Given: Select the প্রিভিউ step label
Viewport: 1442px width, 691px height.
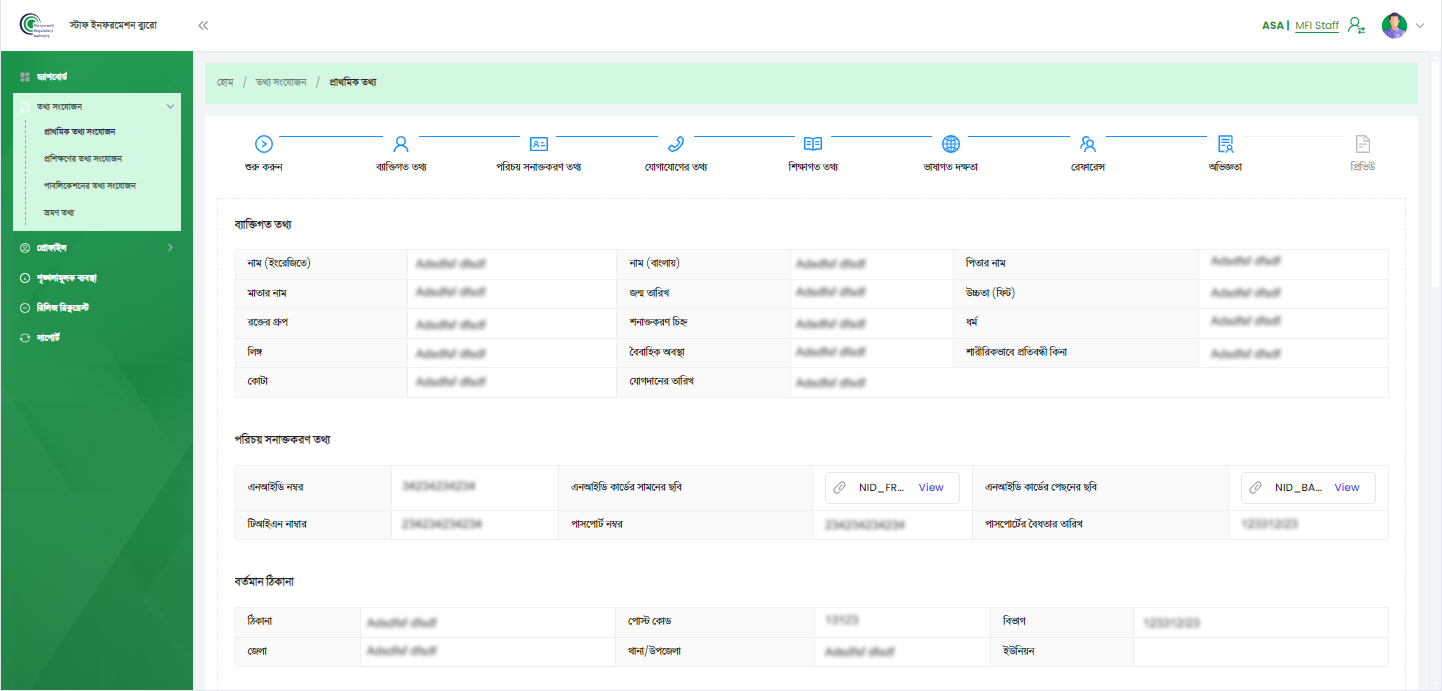Looking at the screenshot, I should (x=1363, y=167).
